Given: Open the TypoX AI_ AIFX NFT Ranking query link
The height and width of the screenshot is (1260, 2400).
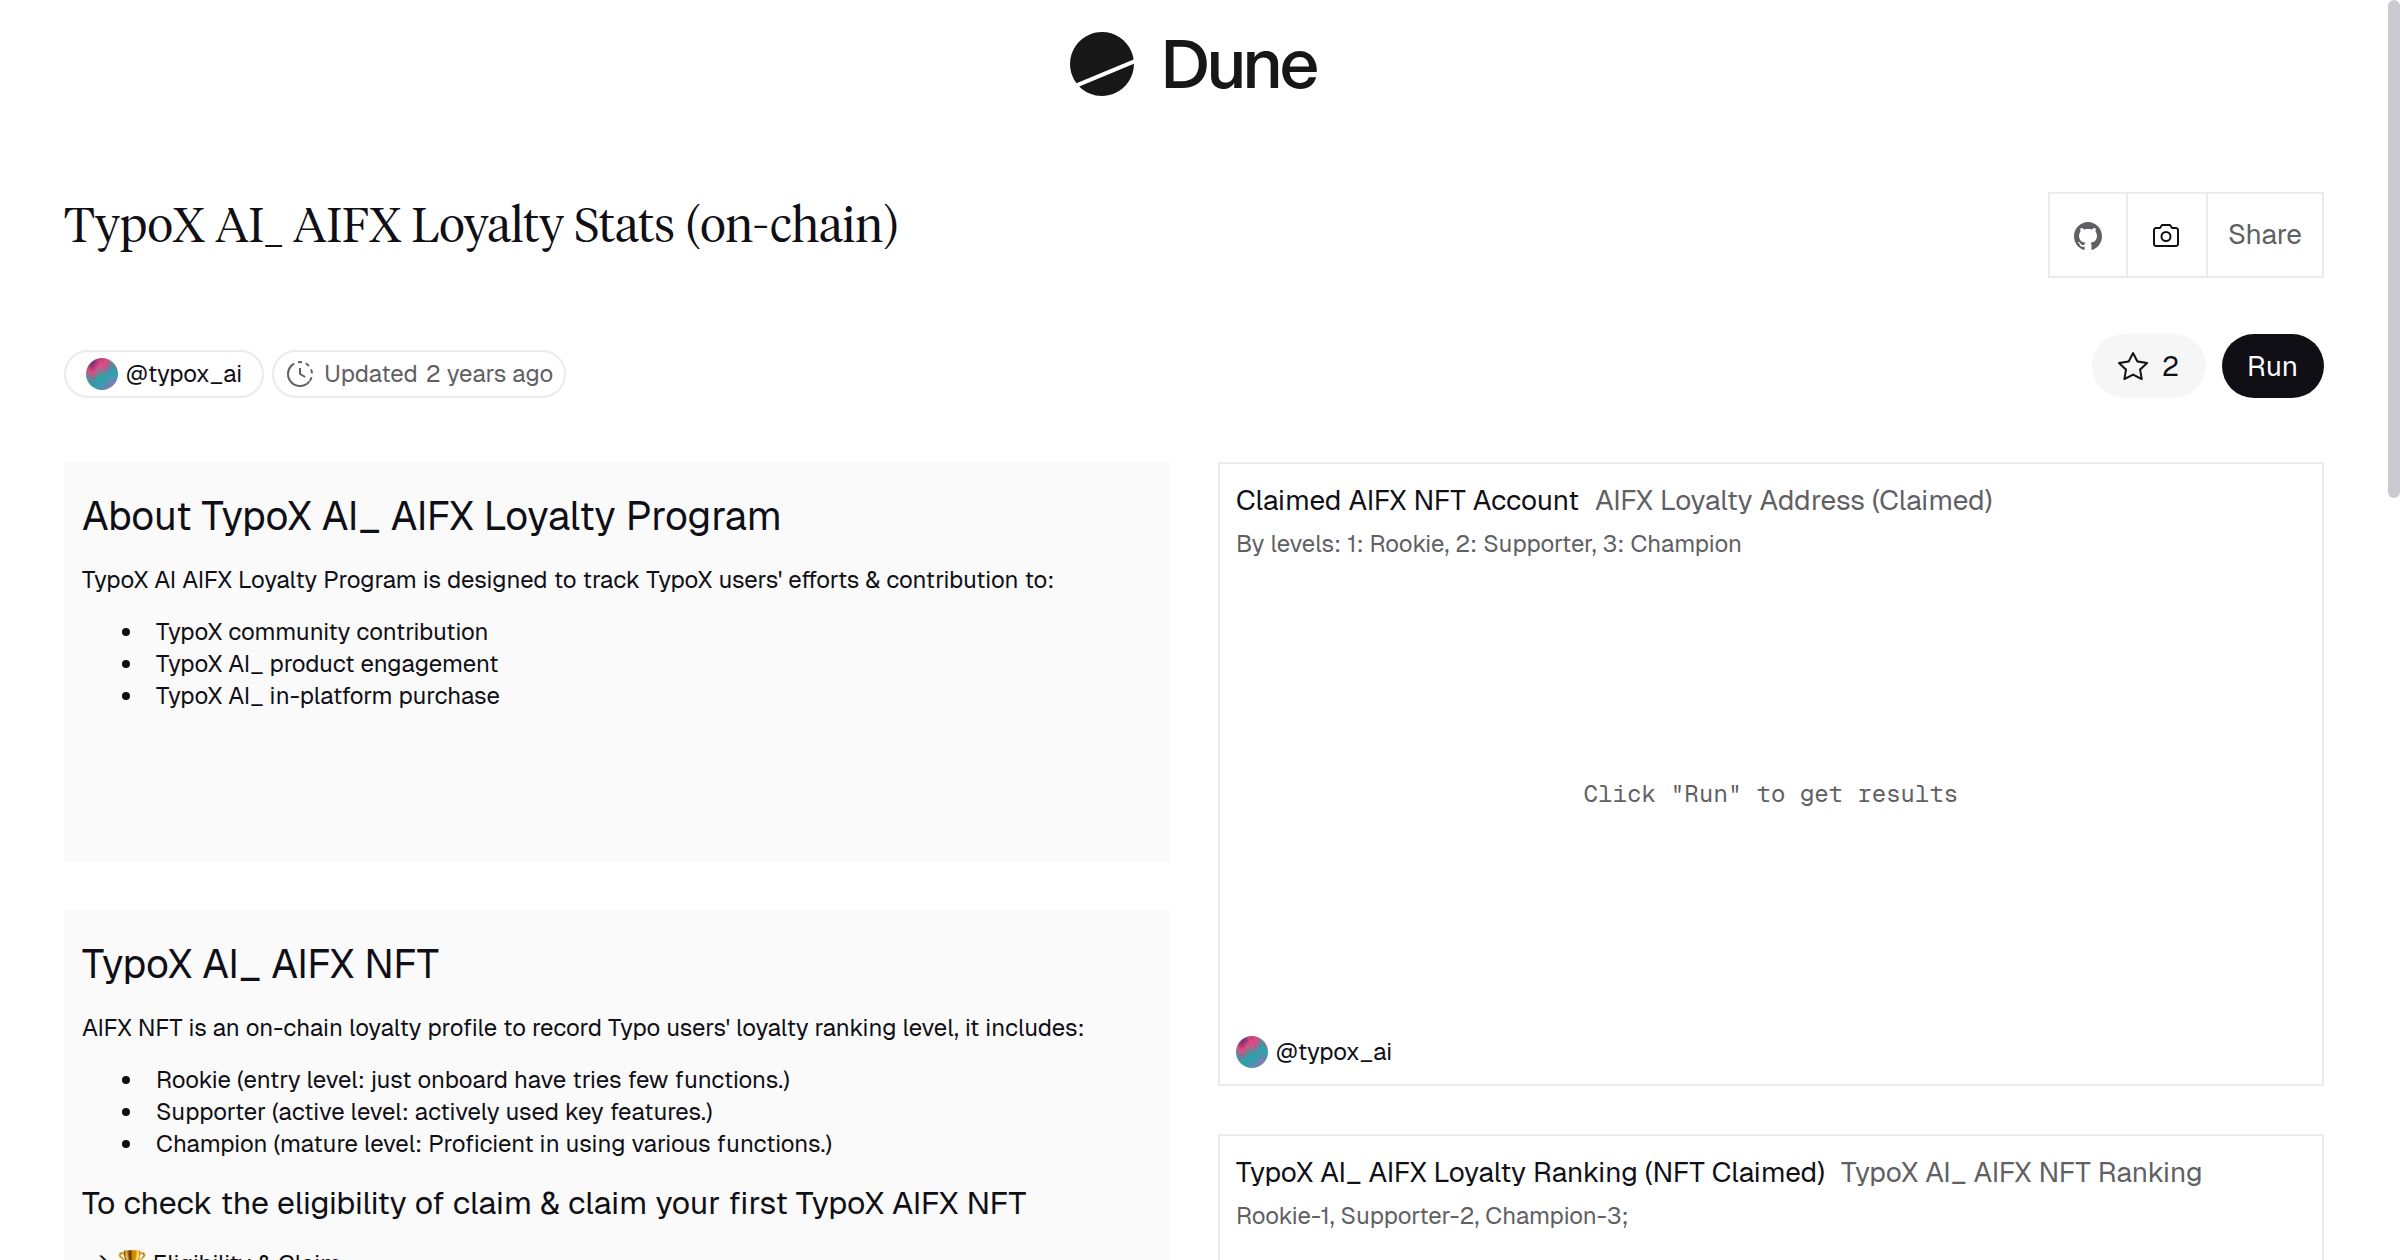Looking at the screenshot, I should click(x=2021, y=1172).
